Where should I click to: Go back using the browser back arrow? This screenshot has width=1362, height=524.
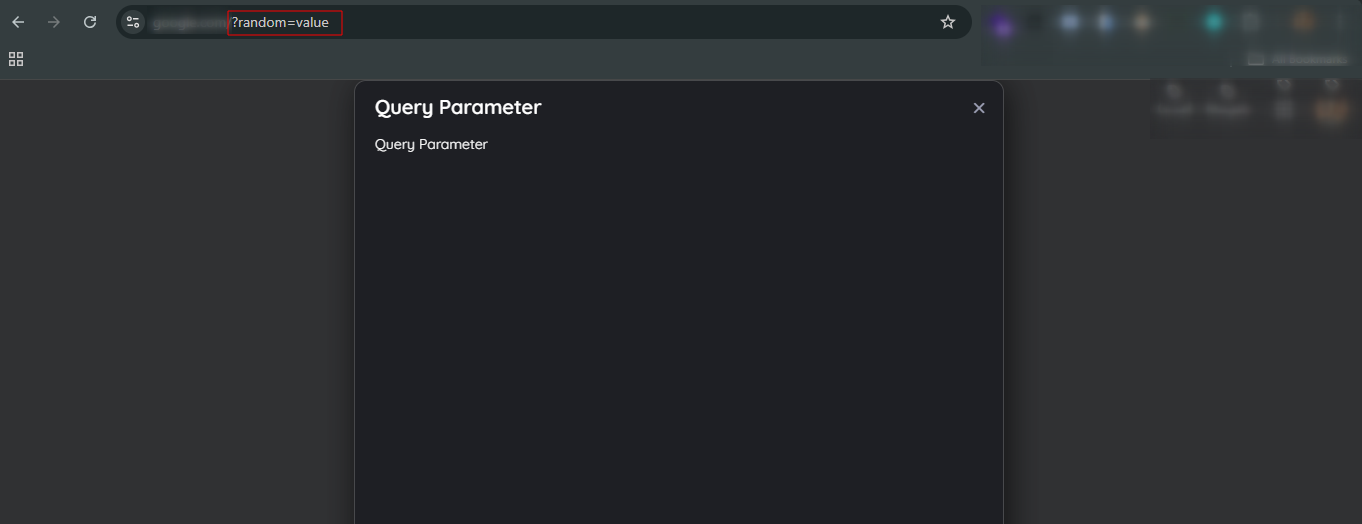[x=18, y=22]
